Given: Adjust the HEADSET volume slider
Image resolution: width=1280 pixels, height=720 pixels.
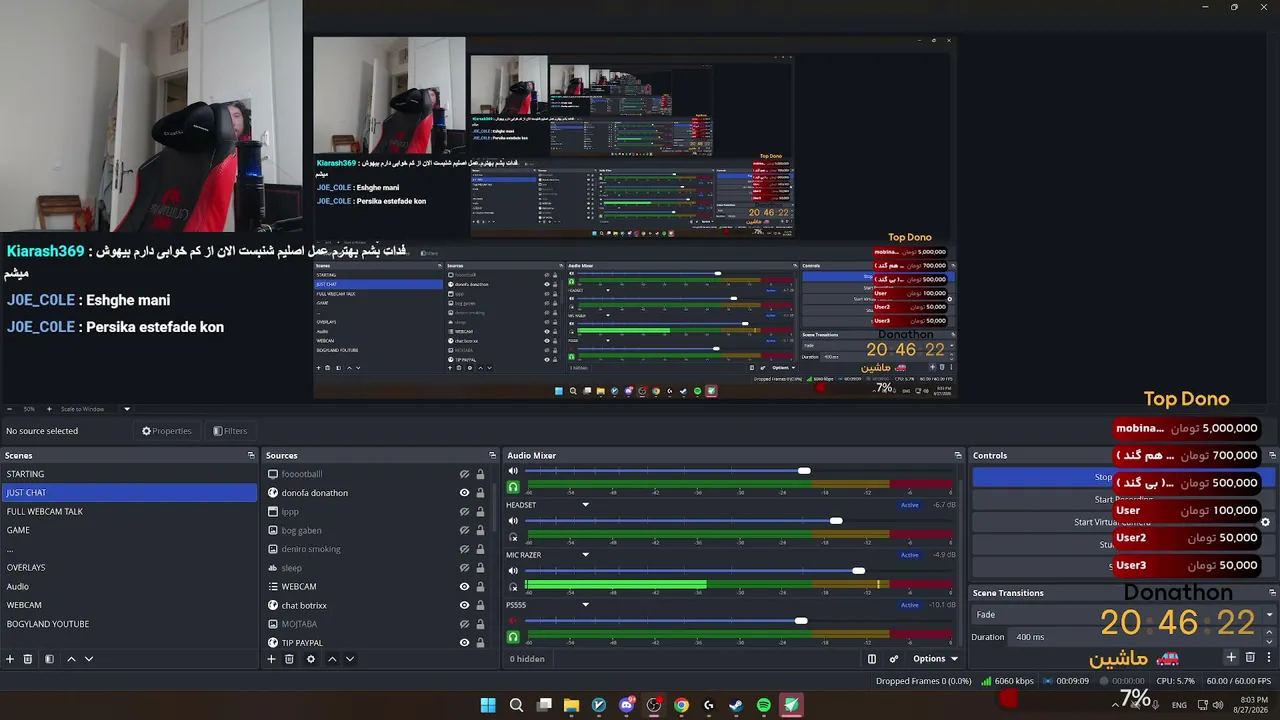Looking at the screenshot, I should (x=836, y=521).
